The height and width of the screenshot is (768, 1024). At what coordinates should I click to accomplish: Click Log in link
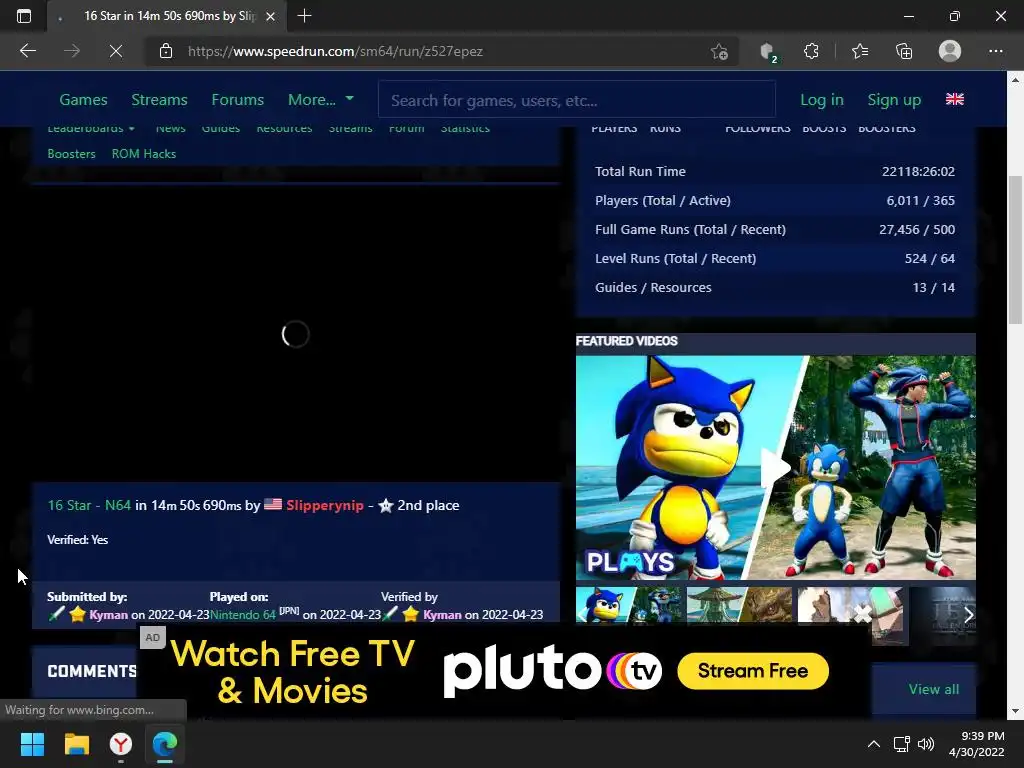822,99
